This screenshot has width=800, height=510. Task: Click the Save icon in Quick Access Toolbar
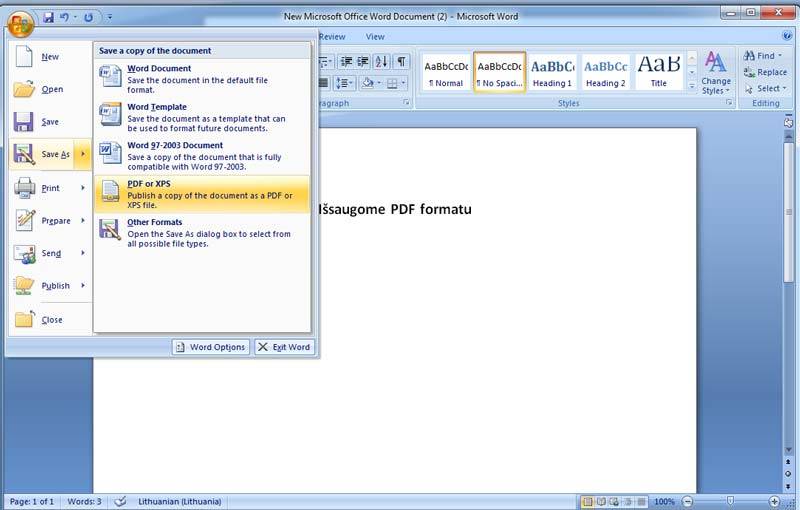pyautogui.click(x=48, y=17)
